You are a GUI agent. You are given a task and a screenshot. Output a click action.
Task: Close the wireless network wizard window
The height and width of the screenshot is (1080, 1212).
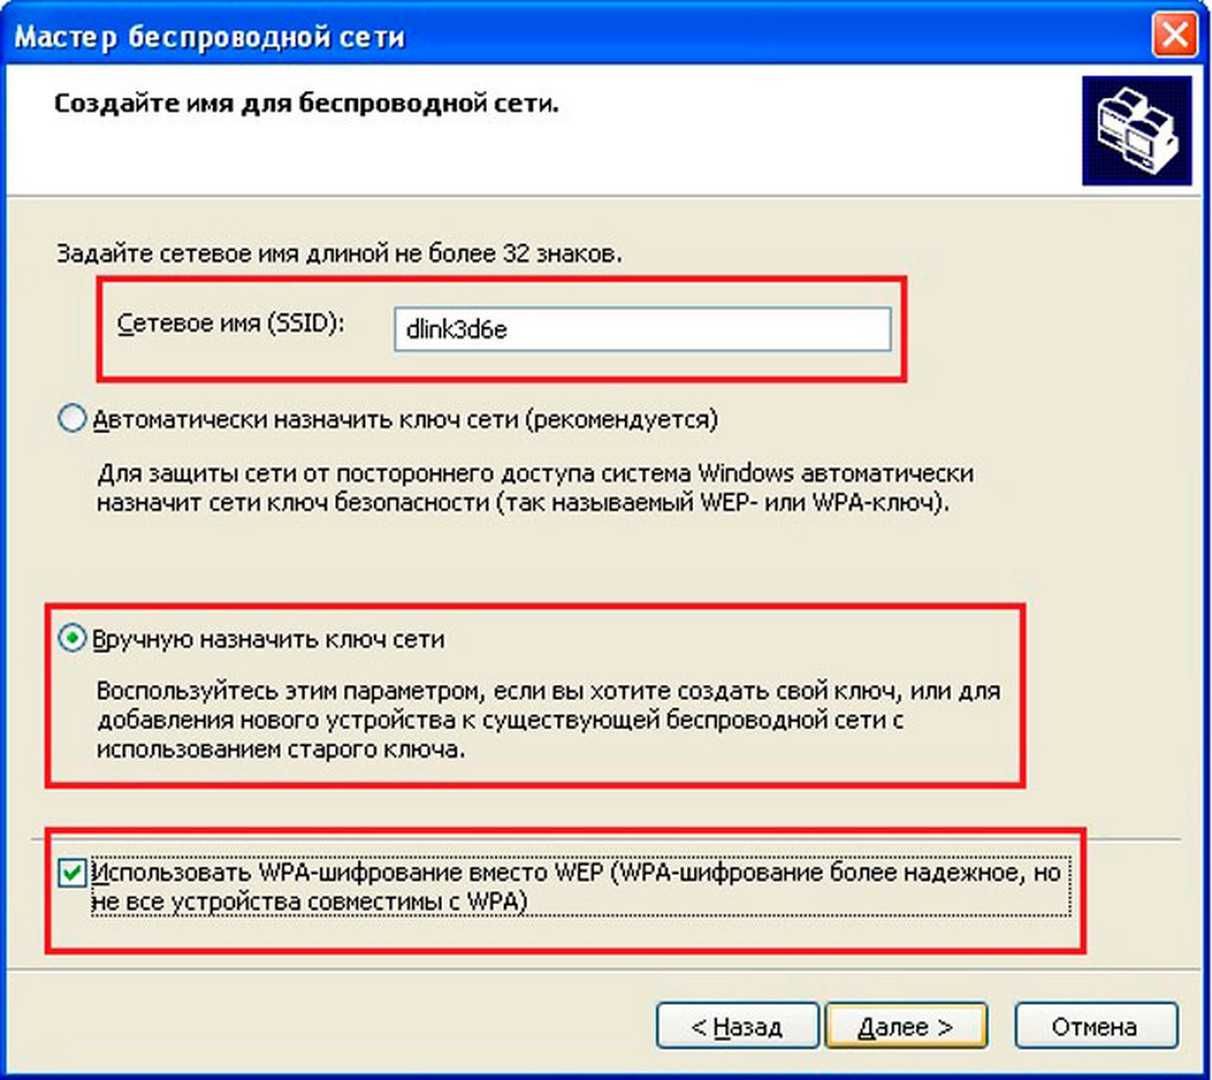pyautogui.click(x=1174, y=36)
